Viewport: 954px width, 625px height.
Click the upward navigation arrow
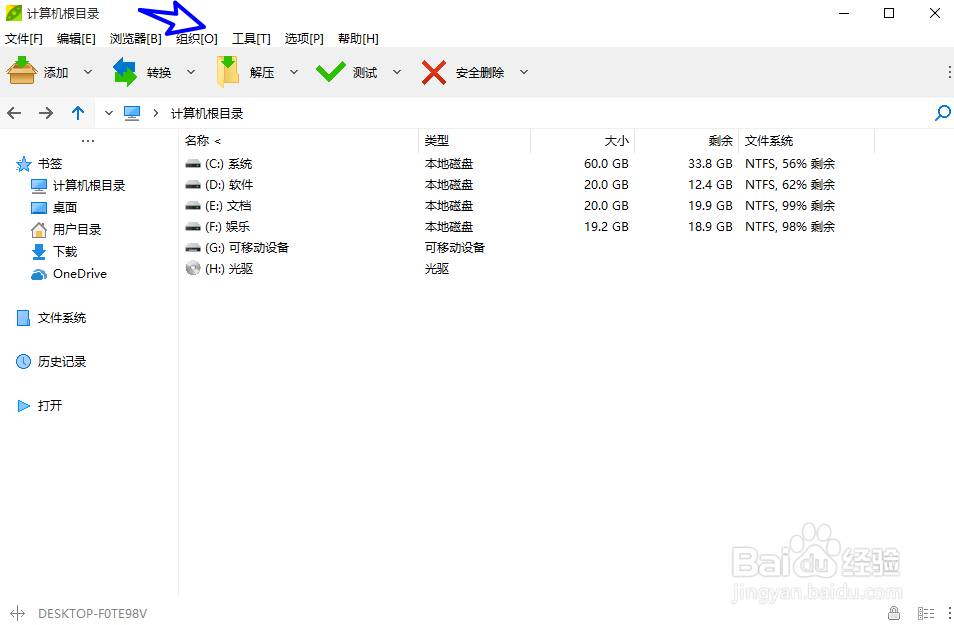point(78,112)
